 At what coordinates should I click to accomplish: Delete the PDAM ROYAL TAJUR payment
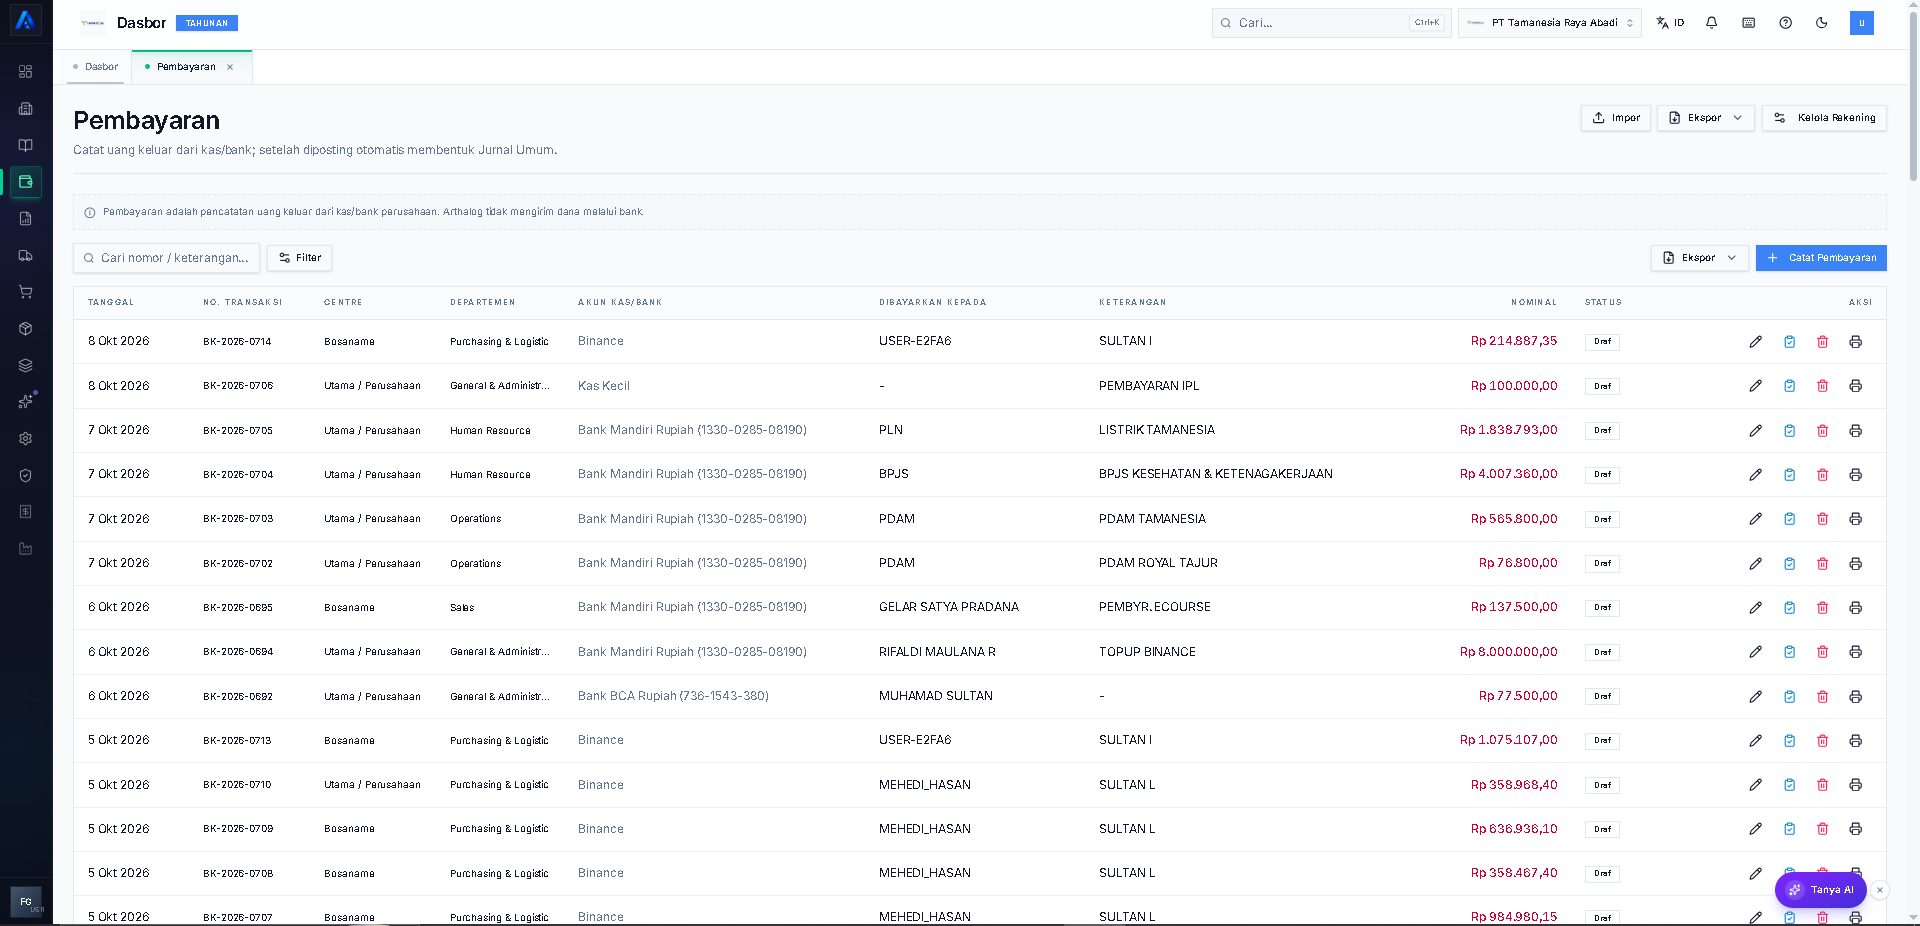(1822, 564)
